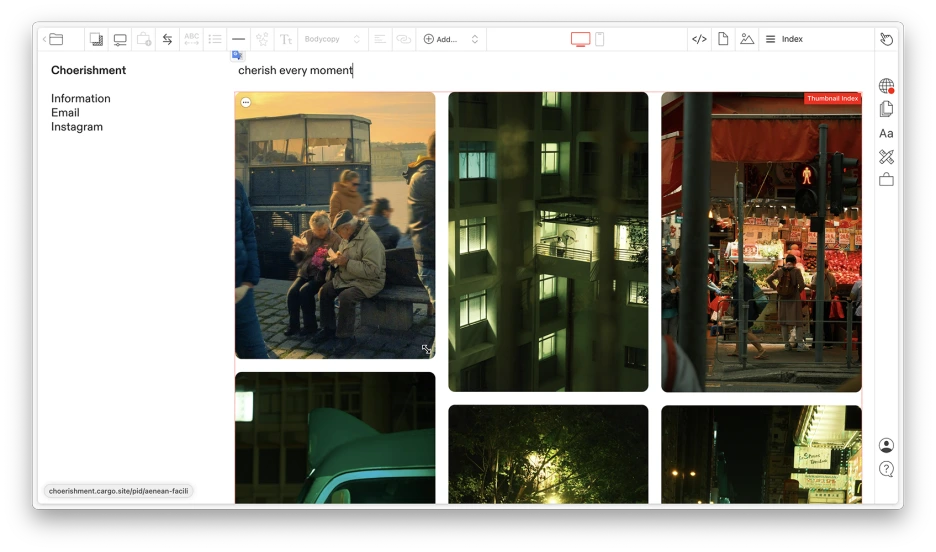
Task: Click the briefcase icon in the right sidebar
Action: pos(886,180)
